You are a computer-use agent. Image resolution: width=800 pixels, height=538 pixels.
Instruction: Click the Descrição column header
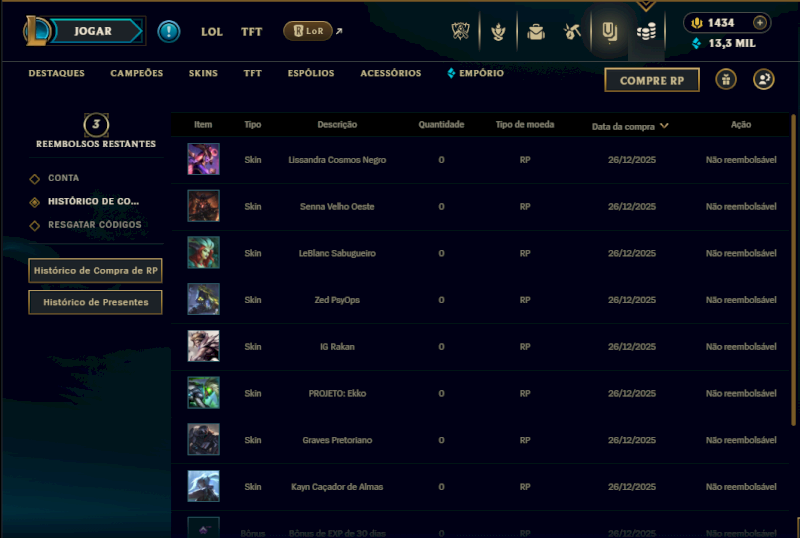tap(337, 125)
